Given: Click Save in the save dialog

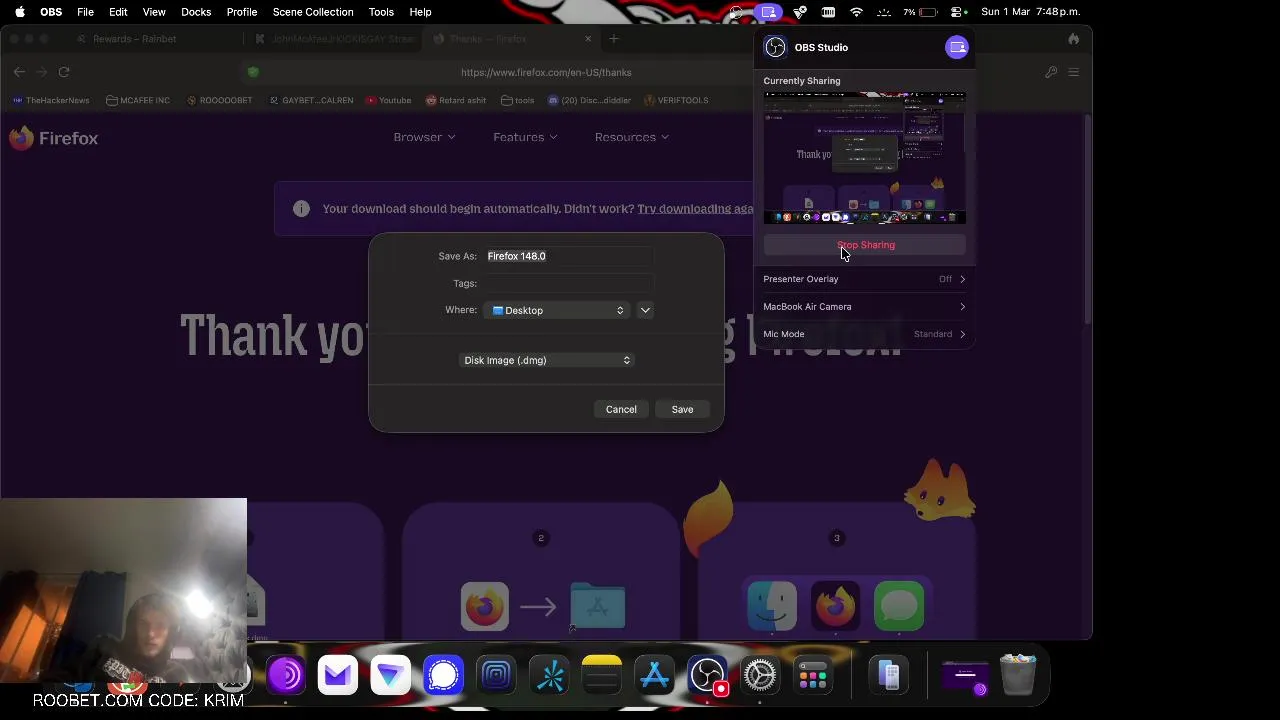Looking at the screenshot, I should point(682,409).
